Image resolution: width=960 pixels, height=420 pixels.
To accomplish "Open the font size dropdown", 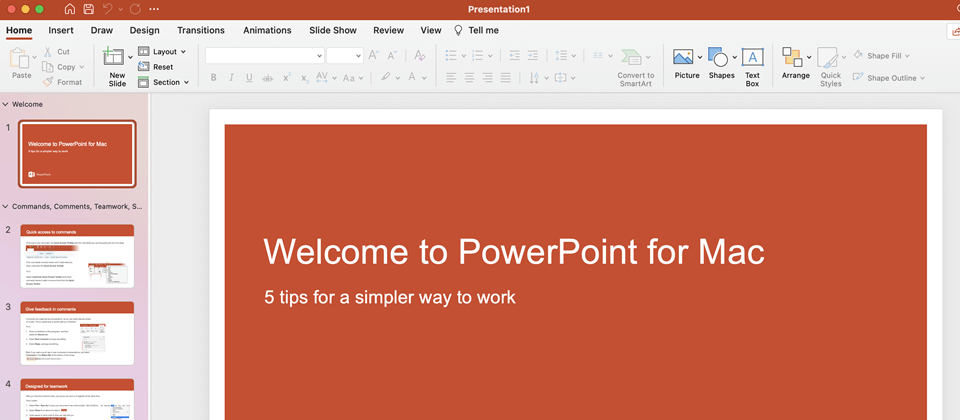I will pyautogui.click(x=358, y=56).
